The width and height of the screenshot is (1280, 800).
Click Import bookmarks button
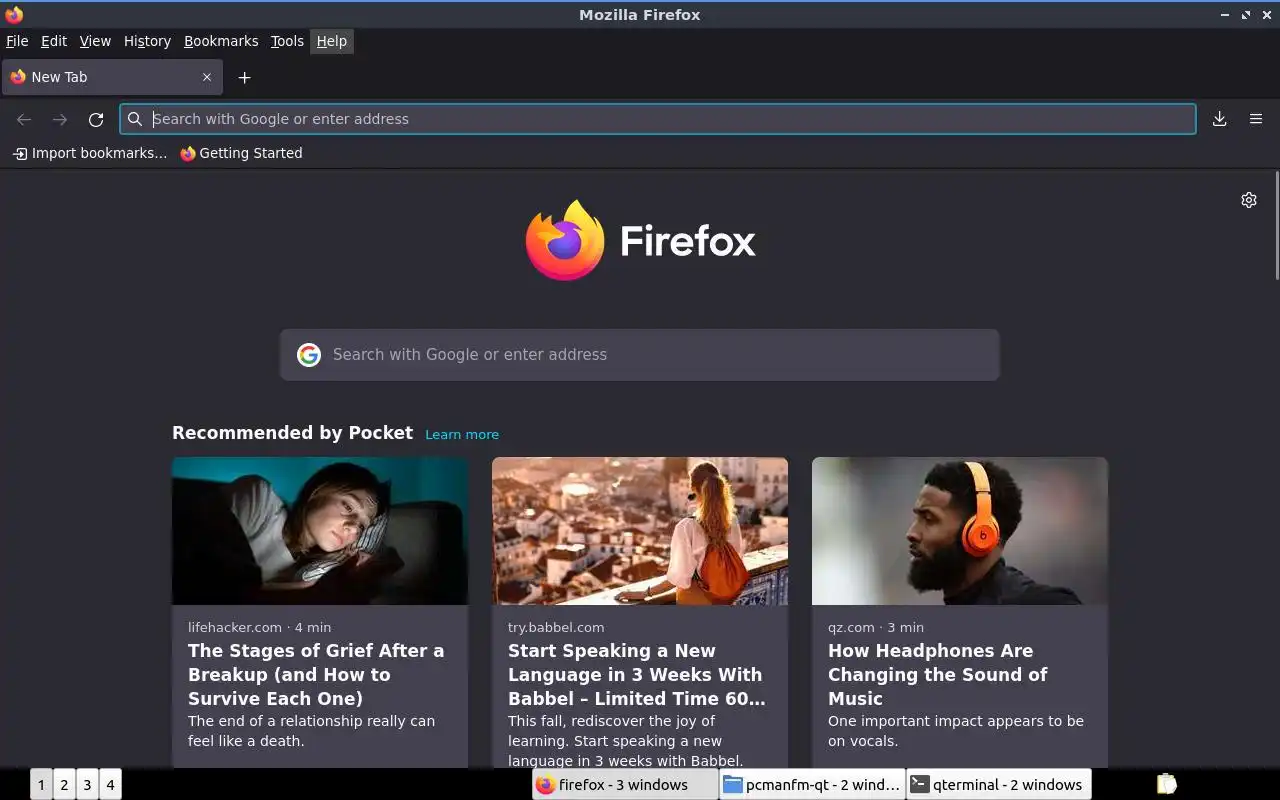click(90, 153)
